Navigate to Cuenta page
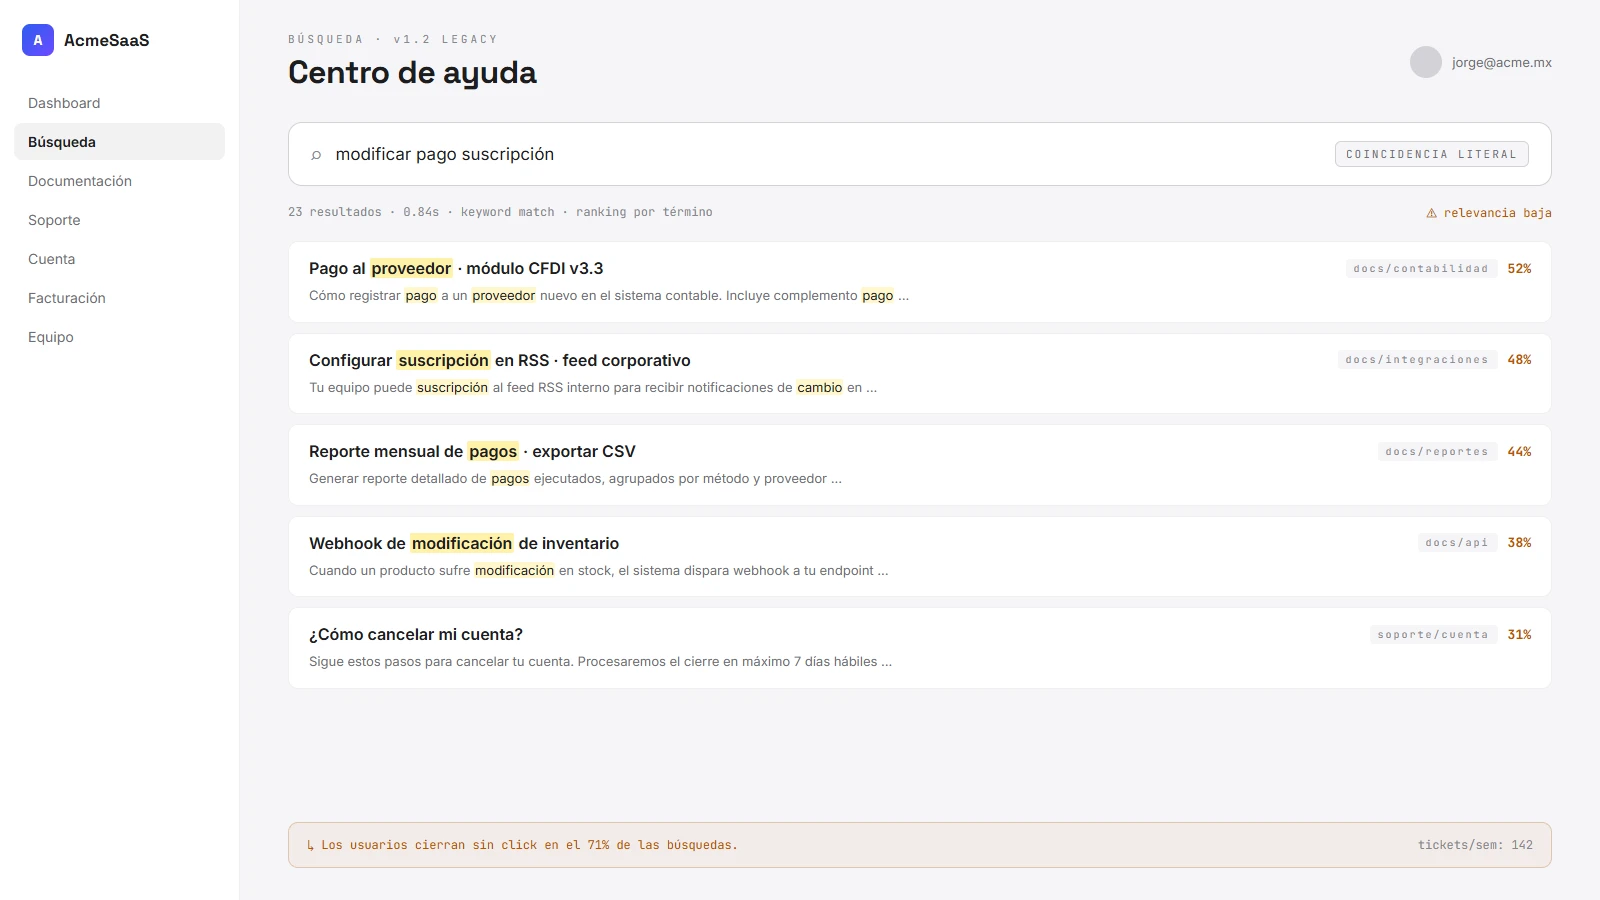 119,259
